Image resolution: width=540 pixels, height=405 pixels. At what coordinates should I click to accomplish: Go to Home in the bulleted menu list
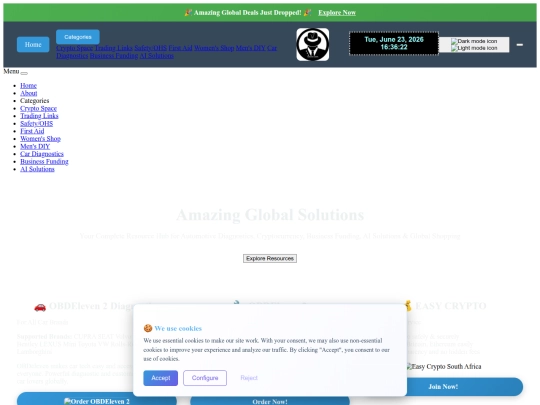coord(28,85)
